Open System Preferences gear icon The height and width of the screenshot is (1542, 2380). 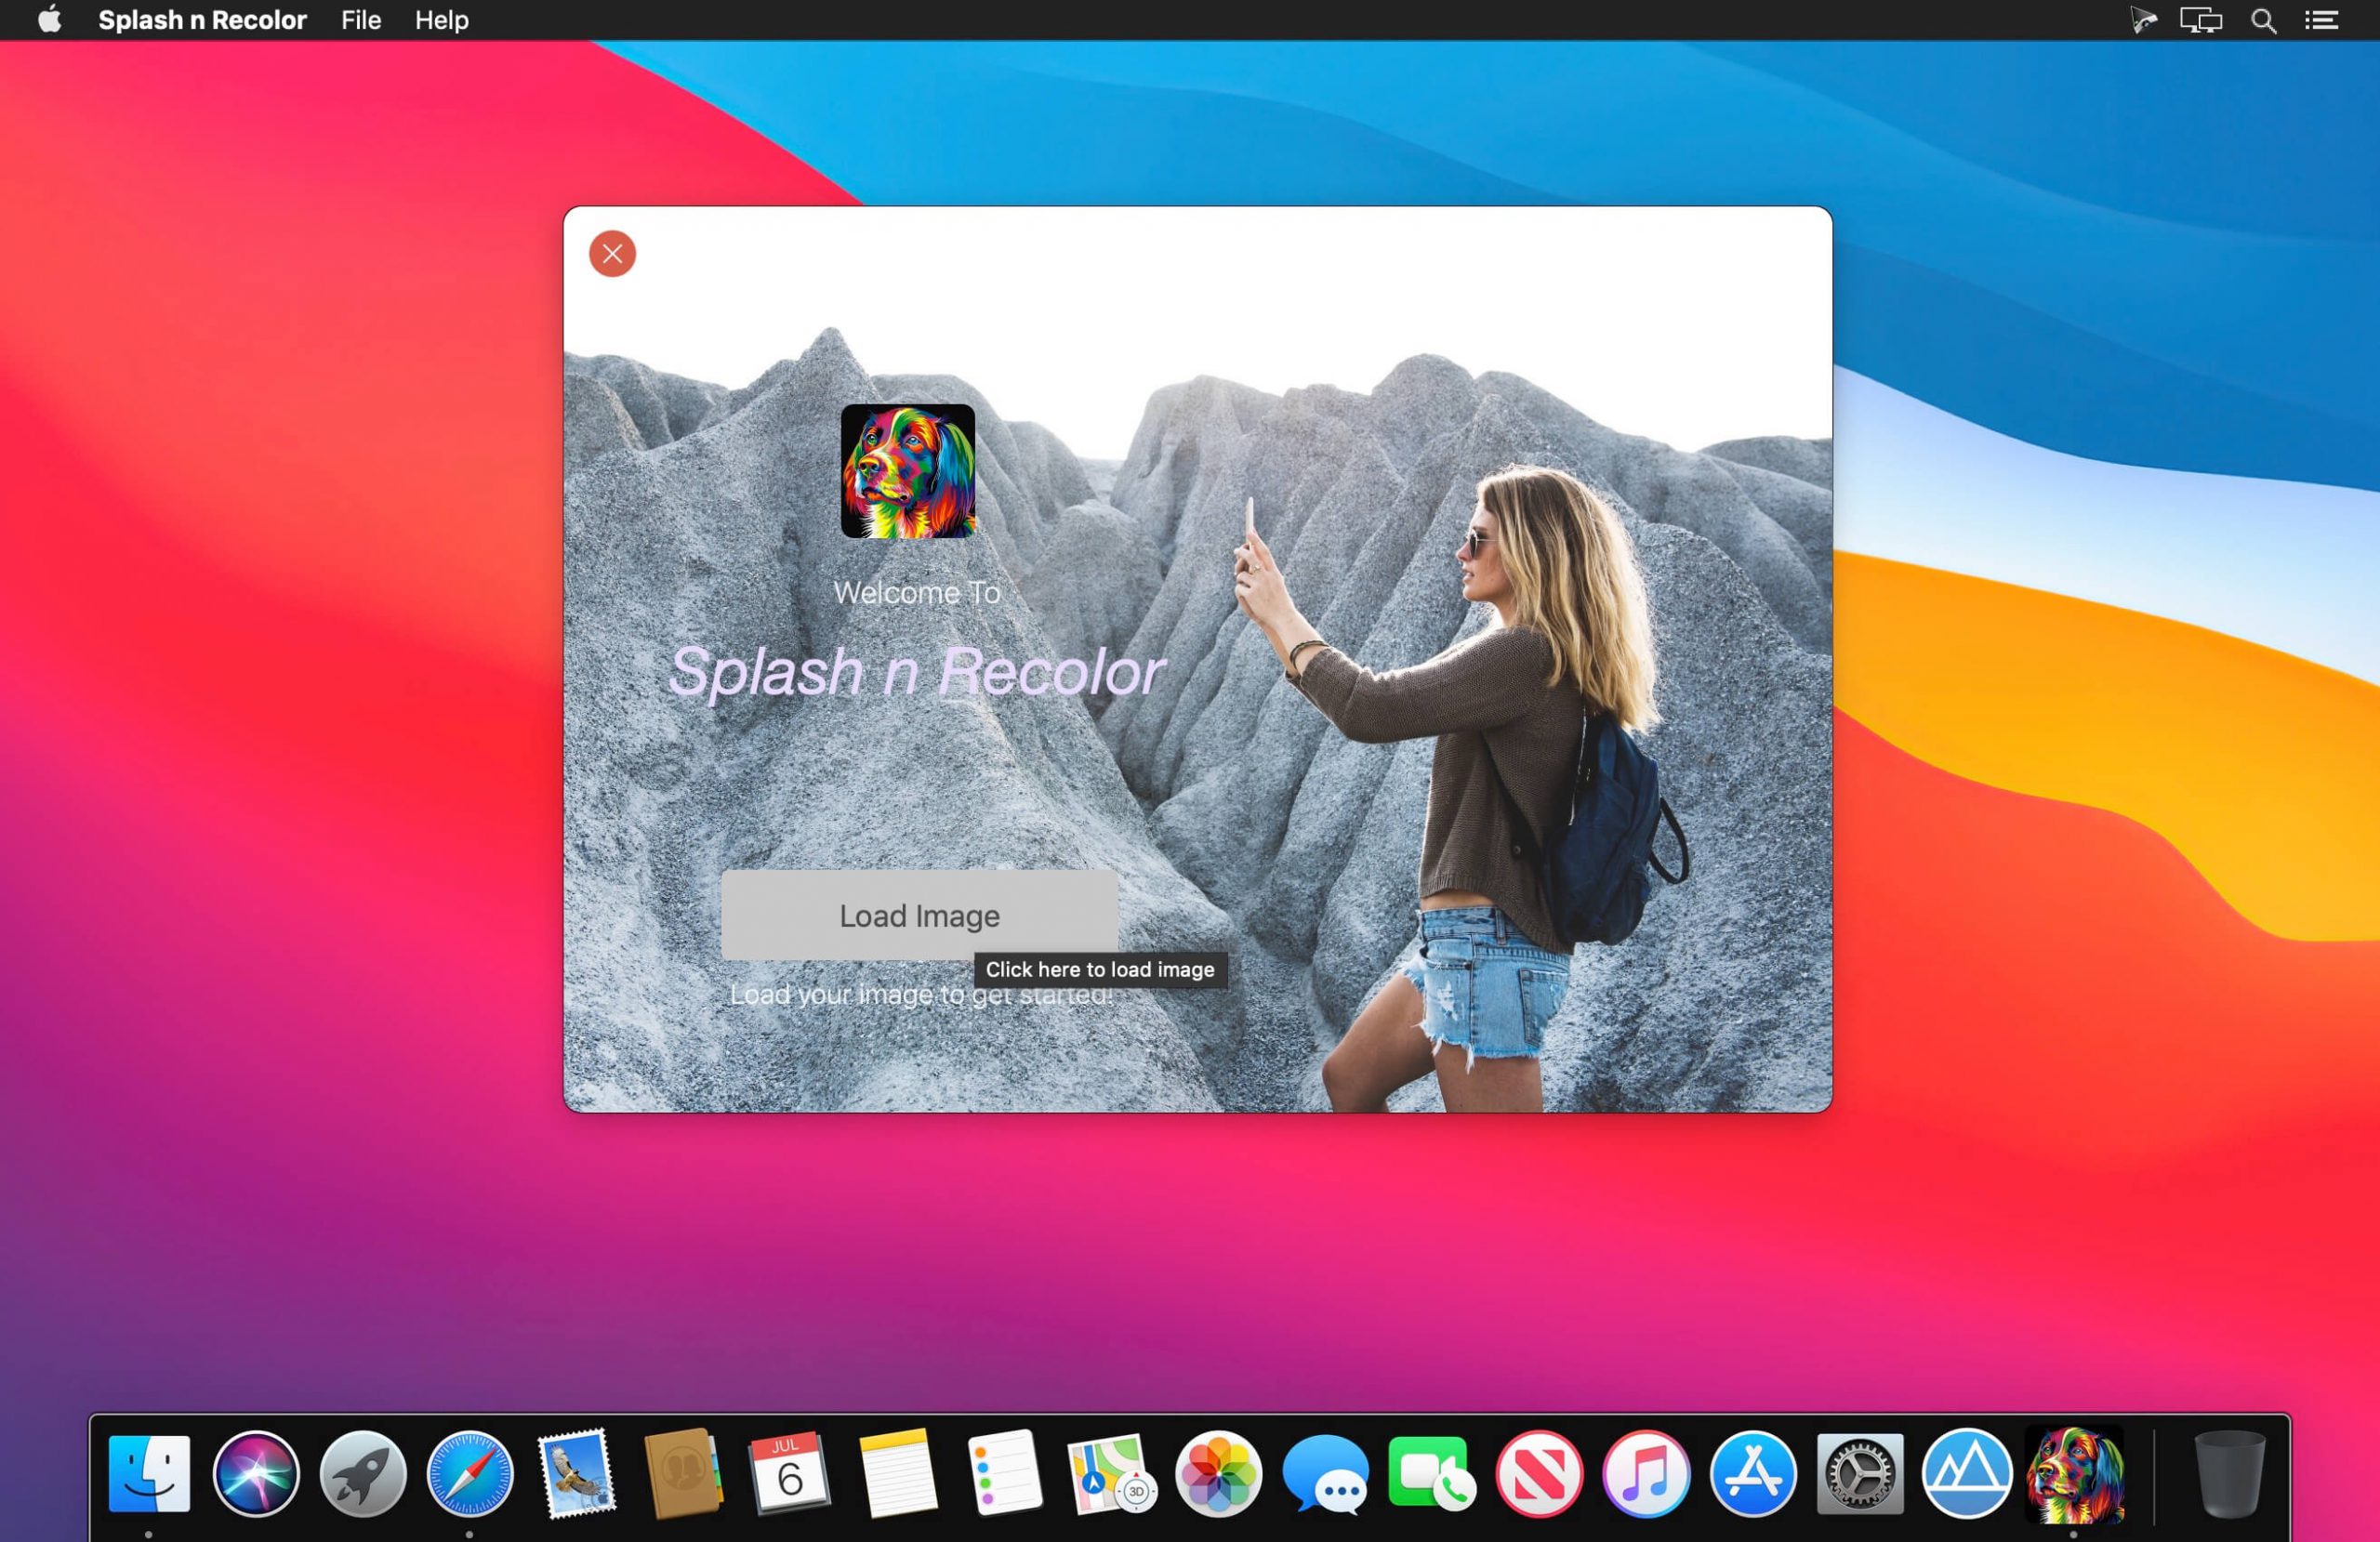[x=1860, y=1473]
